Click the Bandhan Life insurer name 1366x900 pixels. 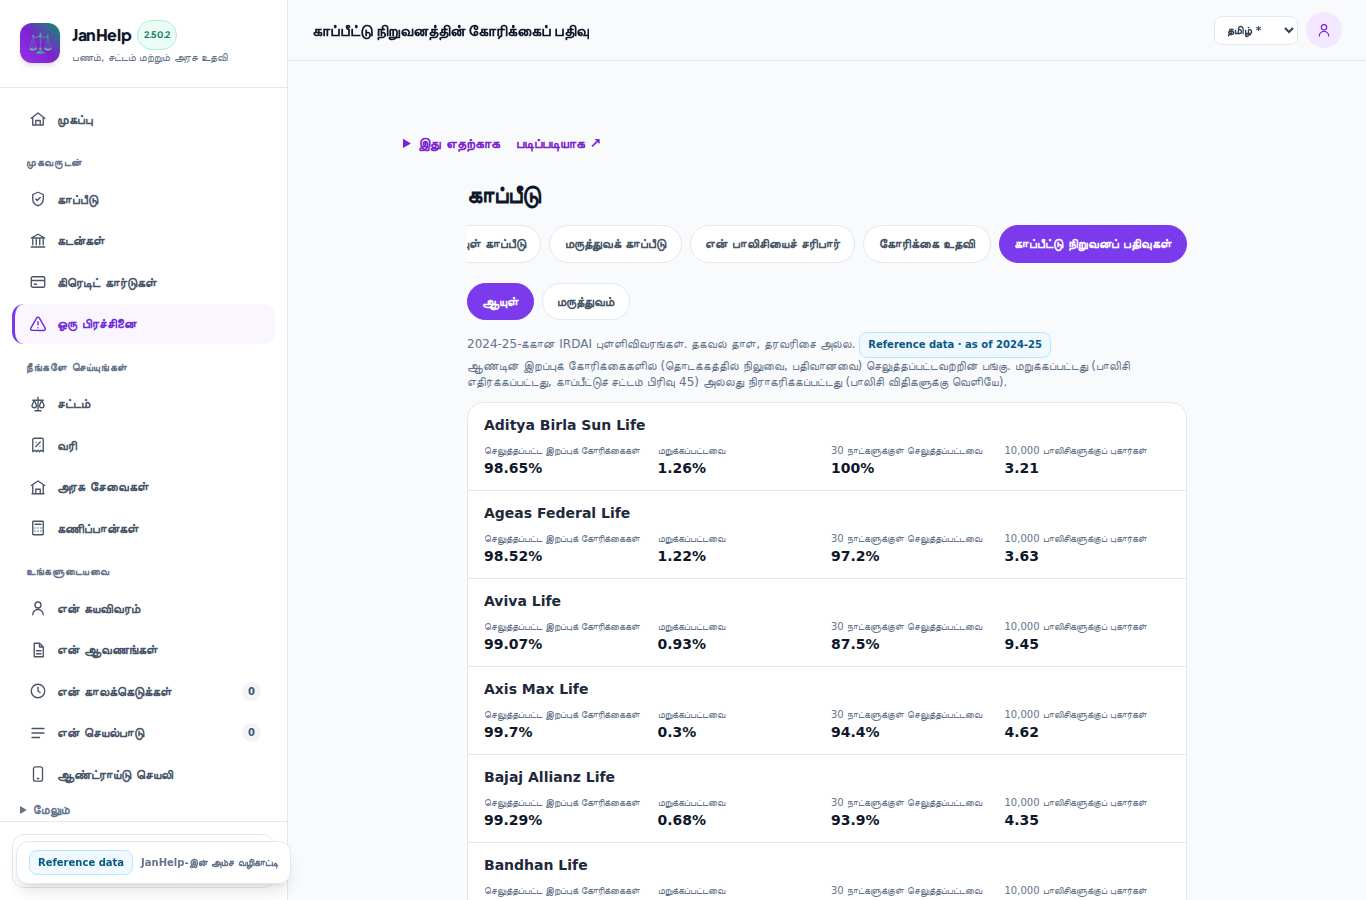coord(536,865)
